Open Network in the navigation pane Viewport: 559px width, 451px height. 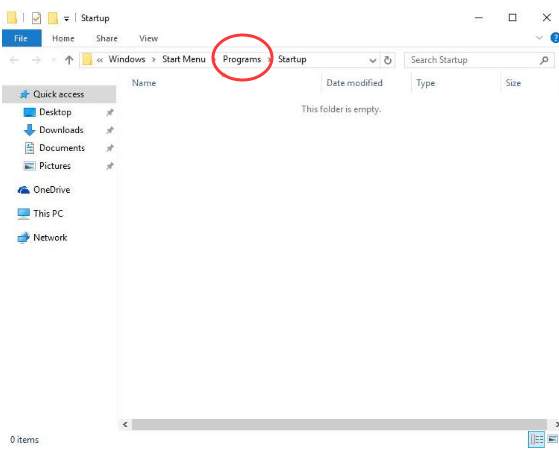pos(50,237)
